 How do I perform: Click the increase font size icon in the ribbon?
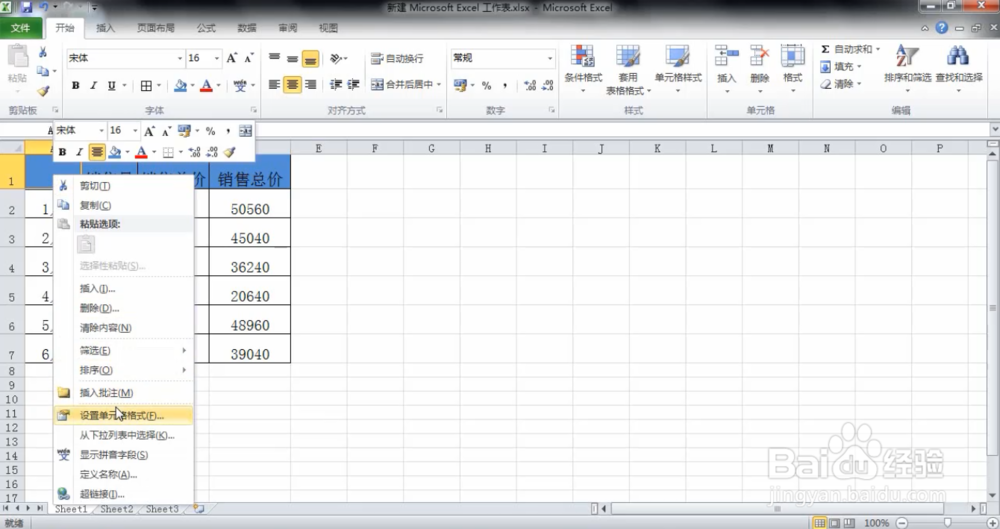pyautogui.click(x=232, y=58)
